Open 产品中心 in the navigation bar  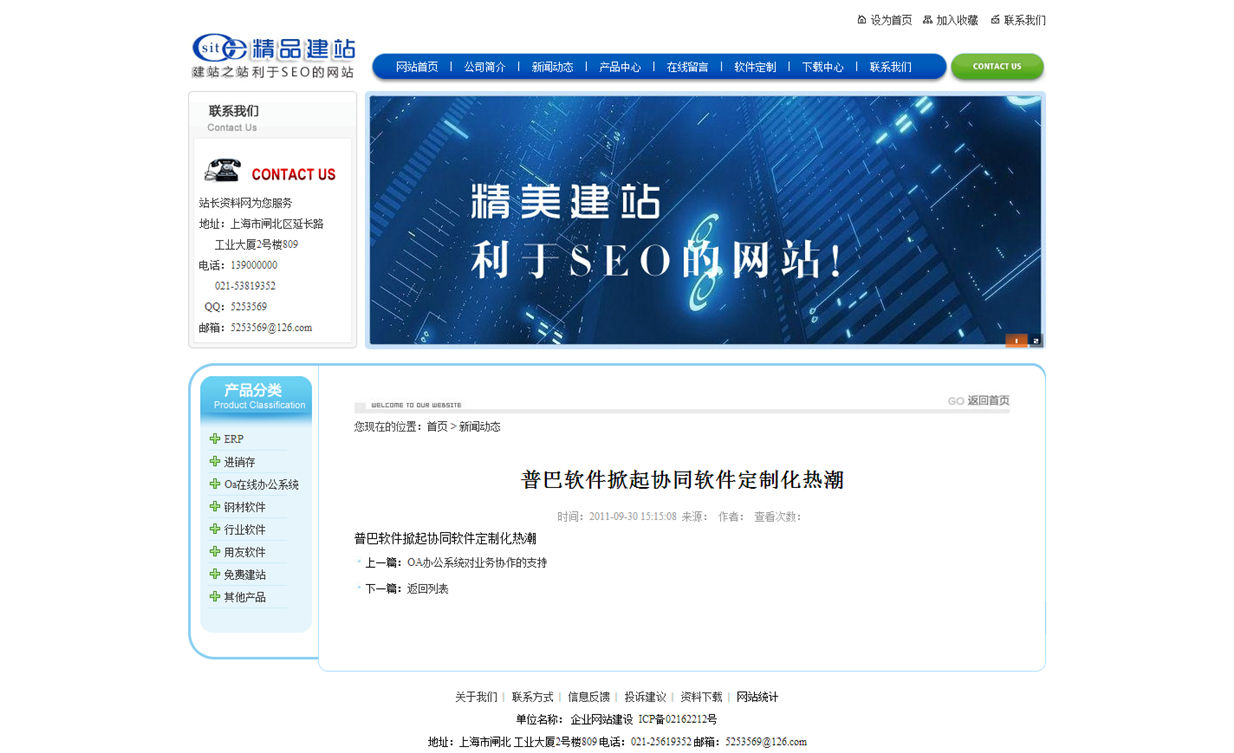[620, 67]
